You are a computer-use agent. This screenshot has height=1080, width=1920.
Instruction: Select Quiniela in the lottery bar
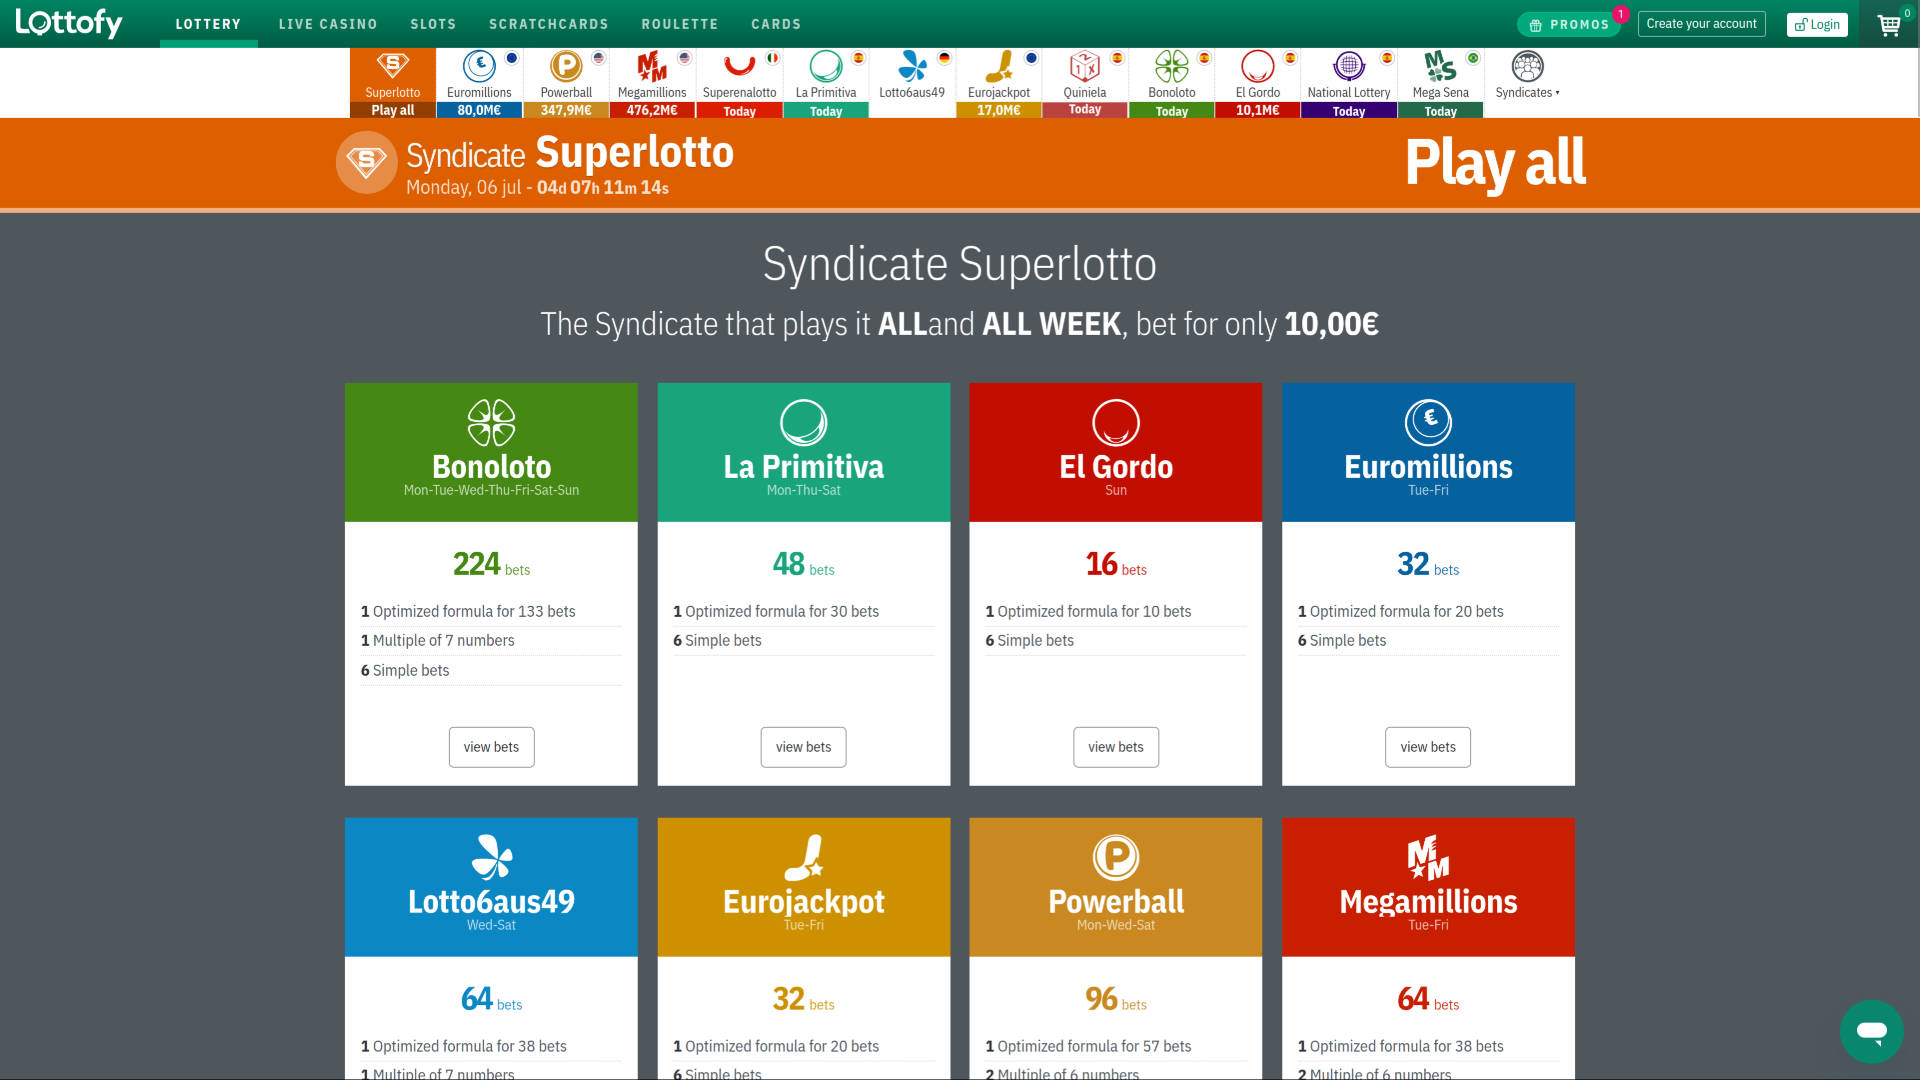click(1085, 83)
